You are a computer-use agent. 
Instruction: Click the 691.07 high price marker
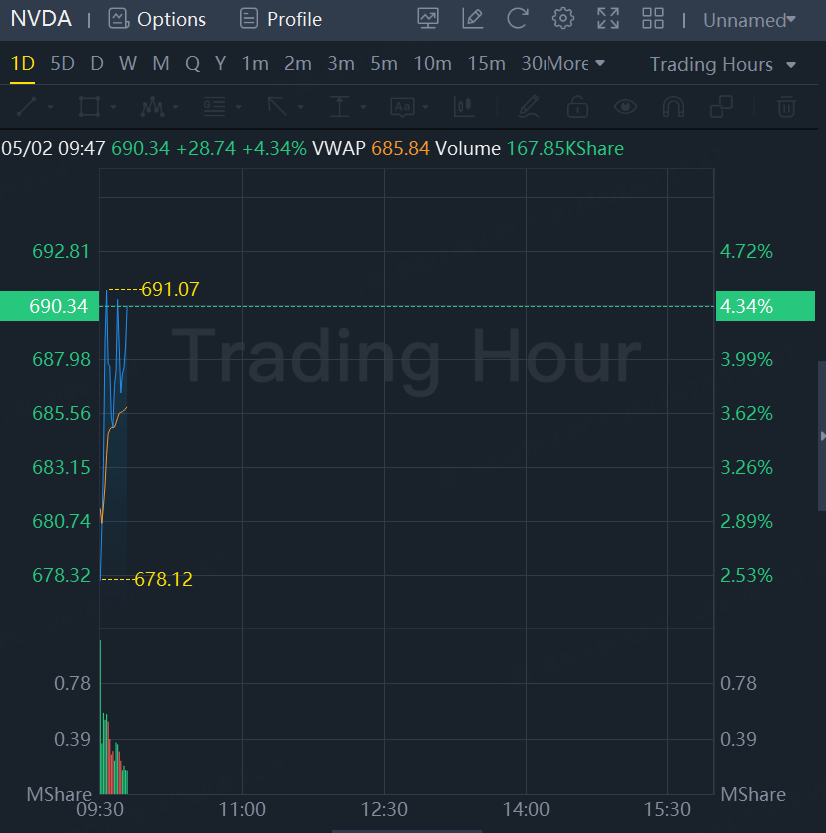pyautogui.click(x=170, y=290)
